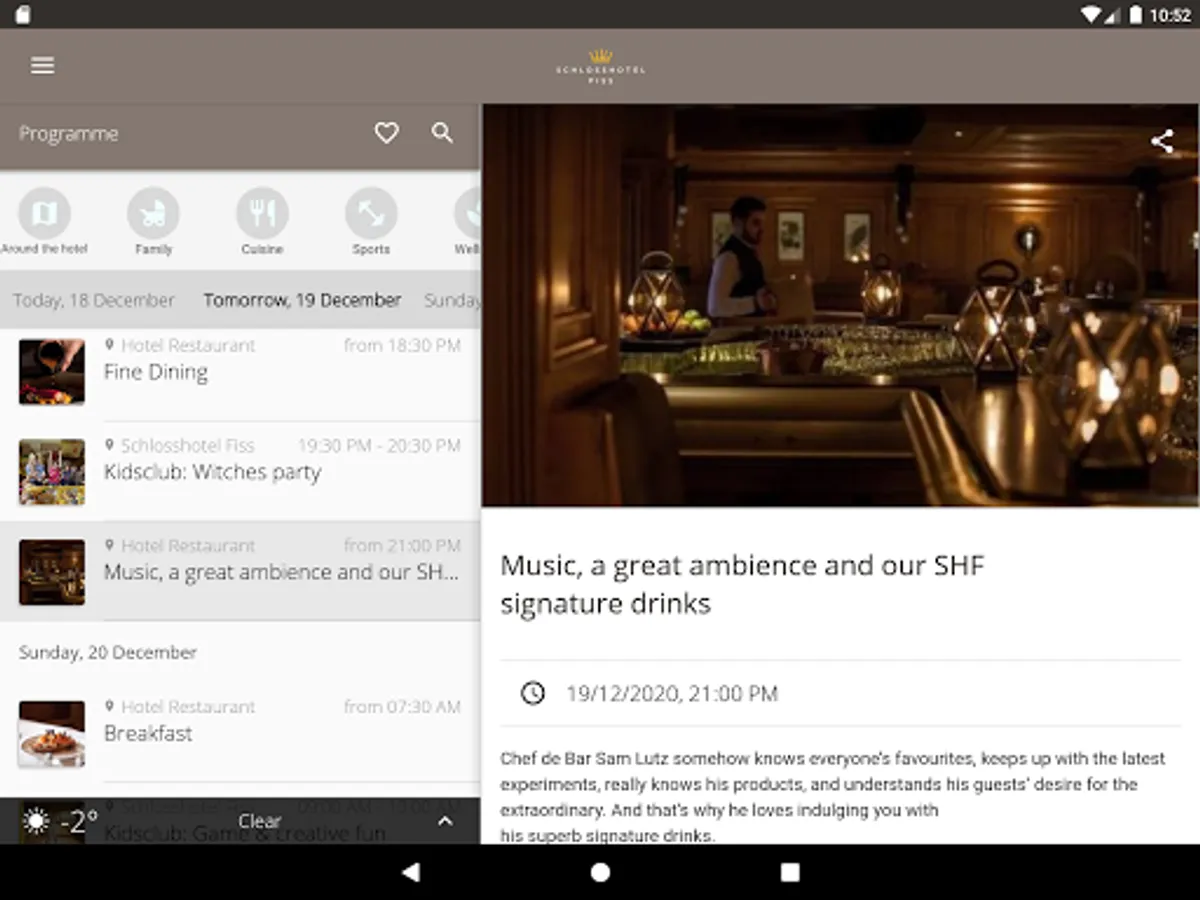The width and height of the screenshot is (1200, 900).
Task: Tap the Breakfast thumbnail image
Action: (52, 733)
